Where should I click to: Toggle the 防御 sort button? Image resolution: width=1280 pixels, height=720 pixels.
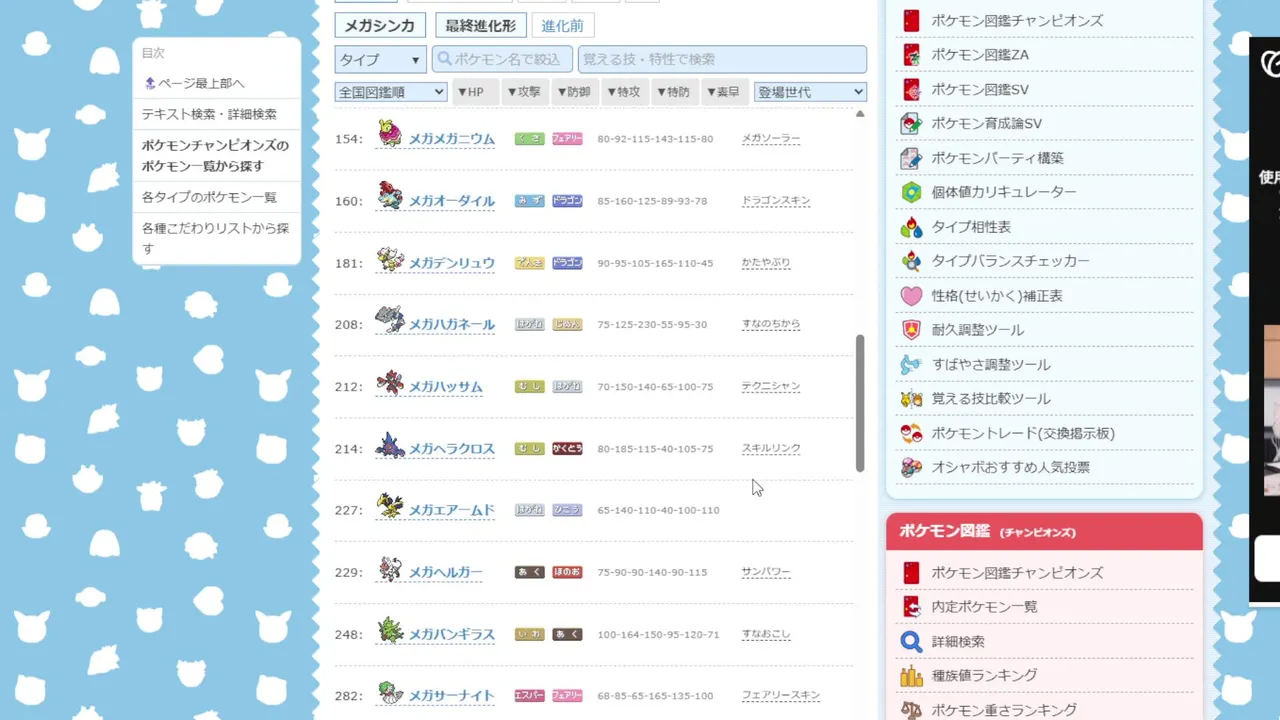click(574, 92)
